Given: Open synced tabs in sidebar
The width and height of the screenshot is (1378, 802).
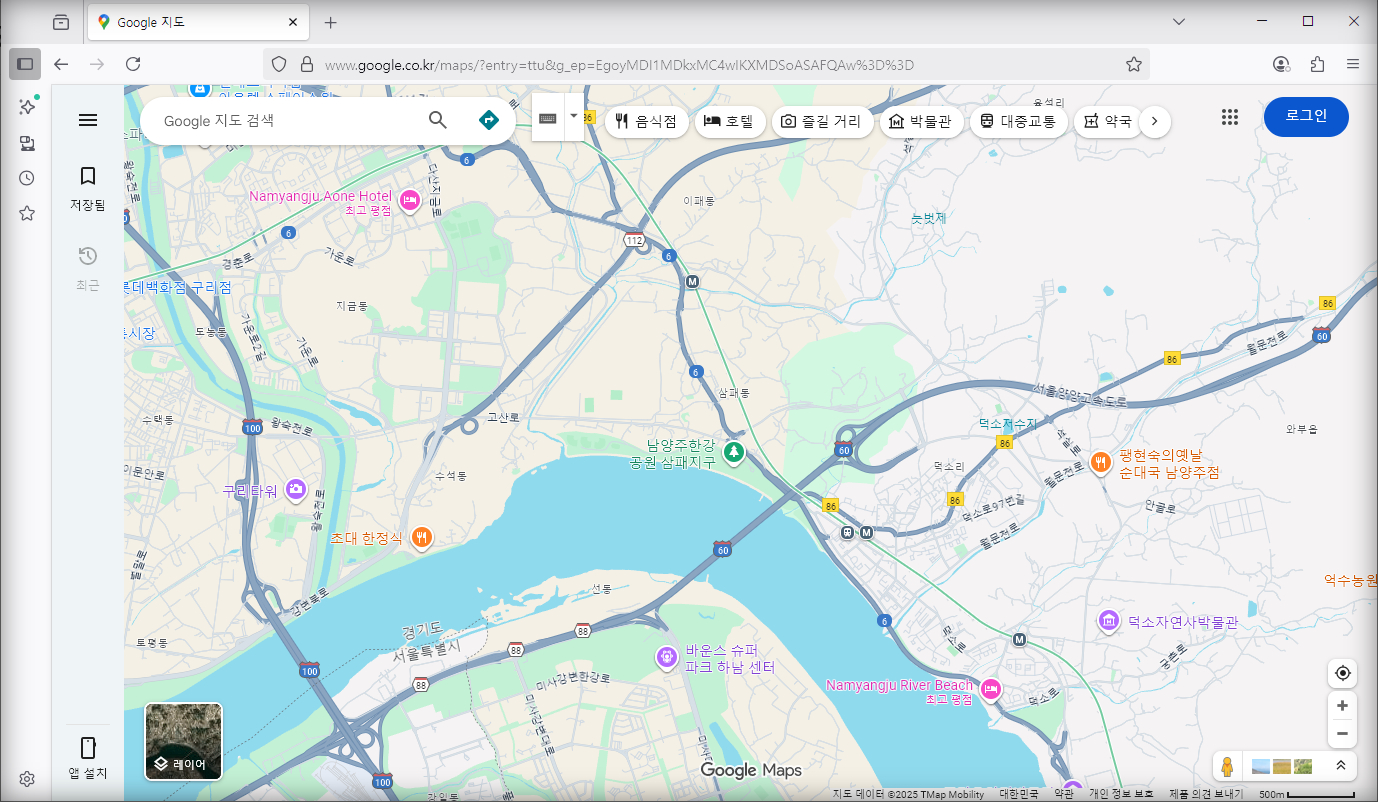Looking at the screenshot, I should click(x=27, y=143).
